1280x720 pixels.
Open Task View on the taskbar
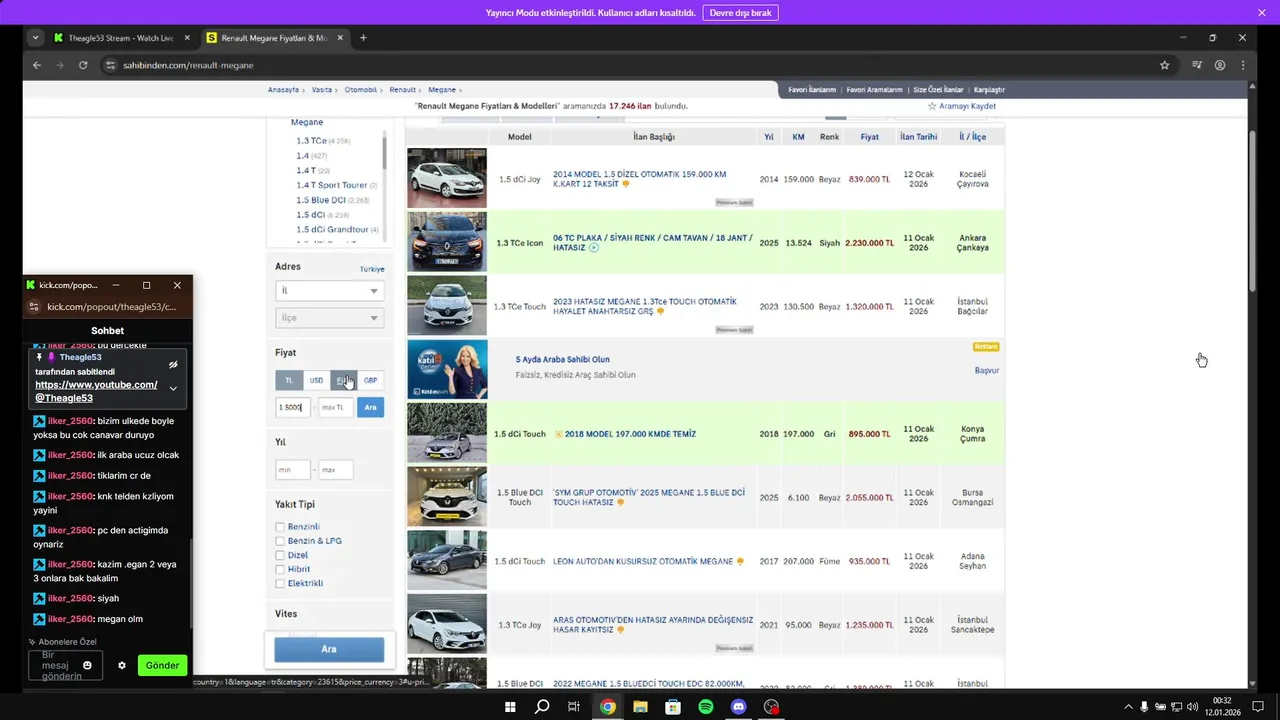coord(574,707)
